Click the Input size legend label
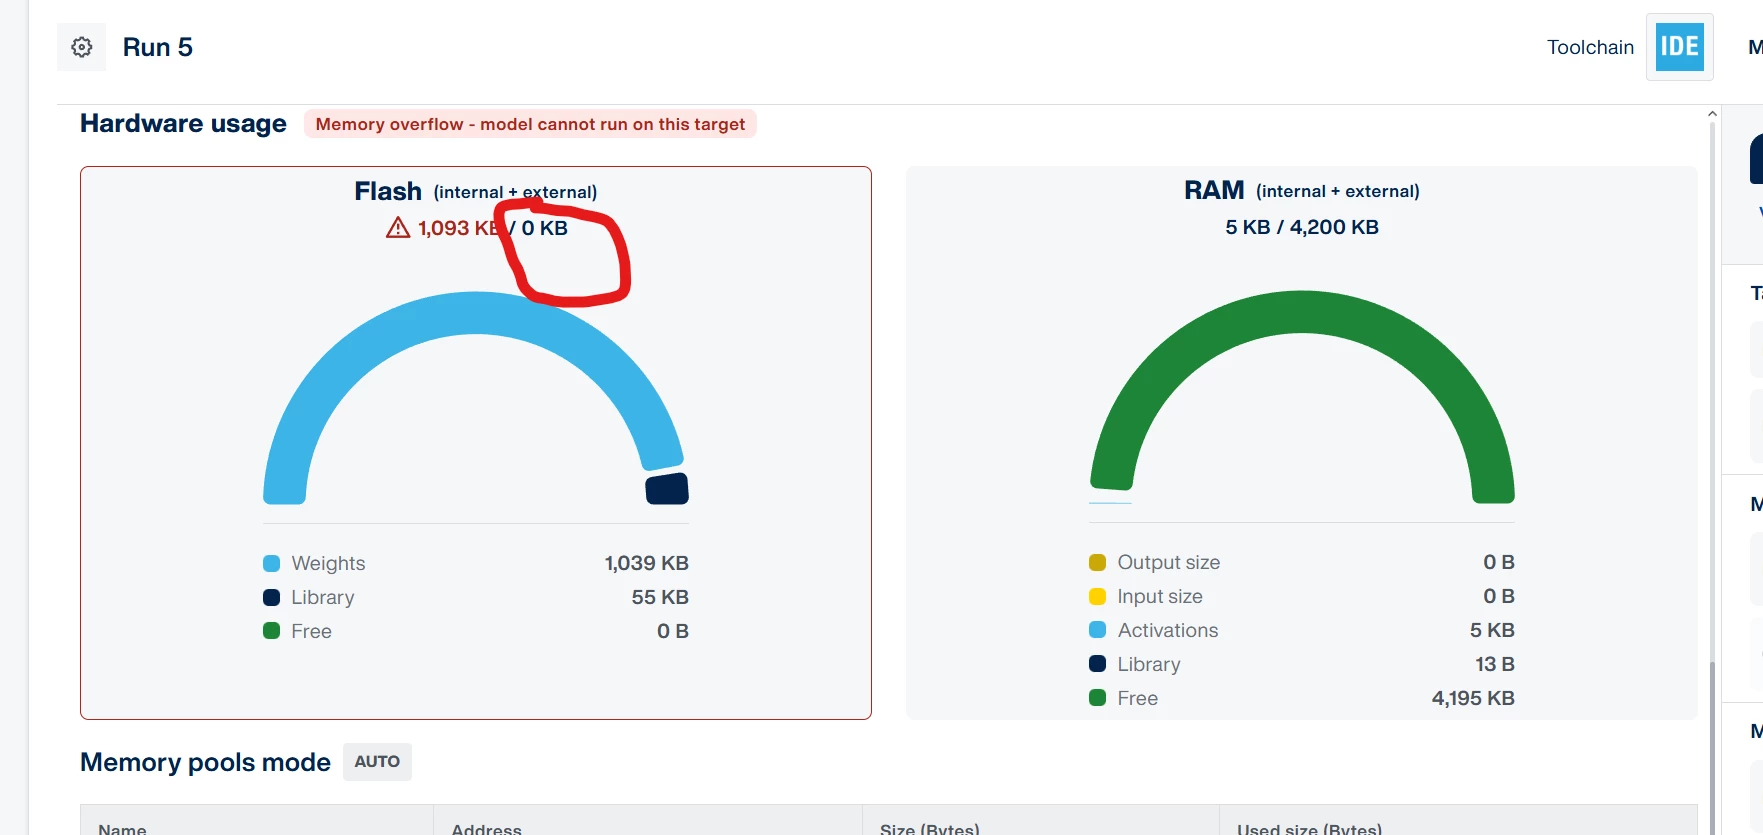Screen dimensions: 1763x835 1160,596
